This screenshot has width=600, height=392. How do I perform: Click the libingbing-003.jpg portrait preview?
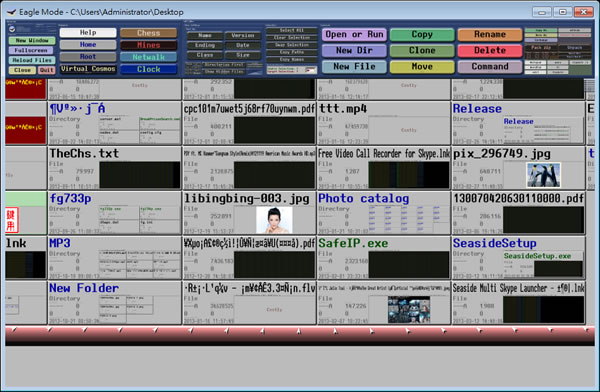pyautogui.click(x=274, y=220)
